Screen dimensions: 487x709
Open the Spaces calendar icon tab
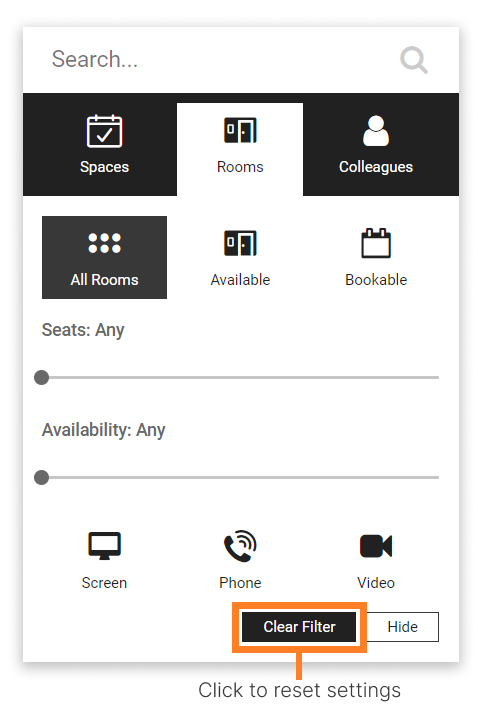coord(104,131)
